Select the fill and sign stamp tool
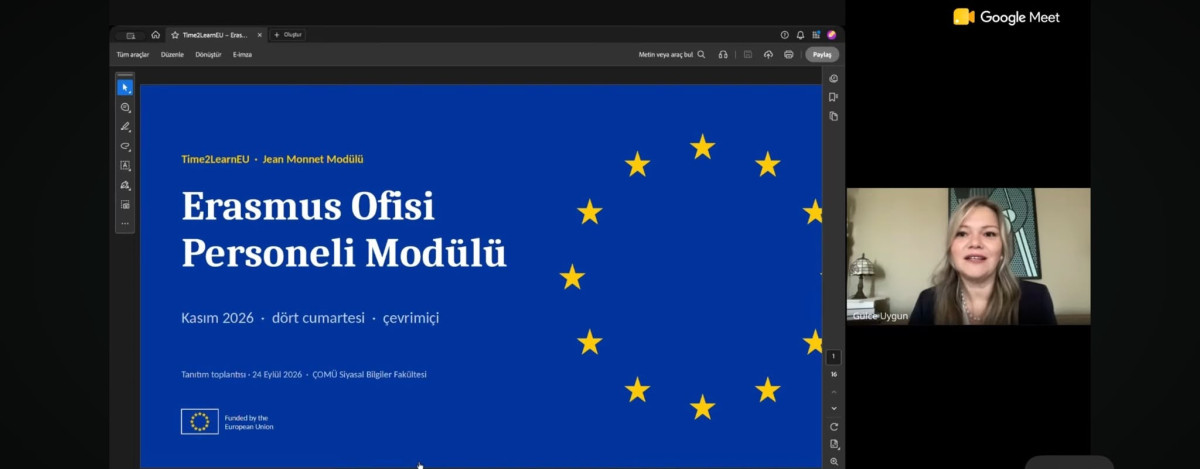1200x469 pixels. point(125,185)
